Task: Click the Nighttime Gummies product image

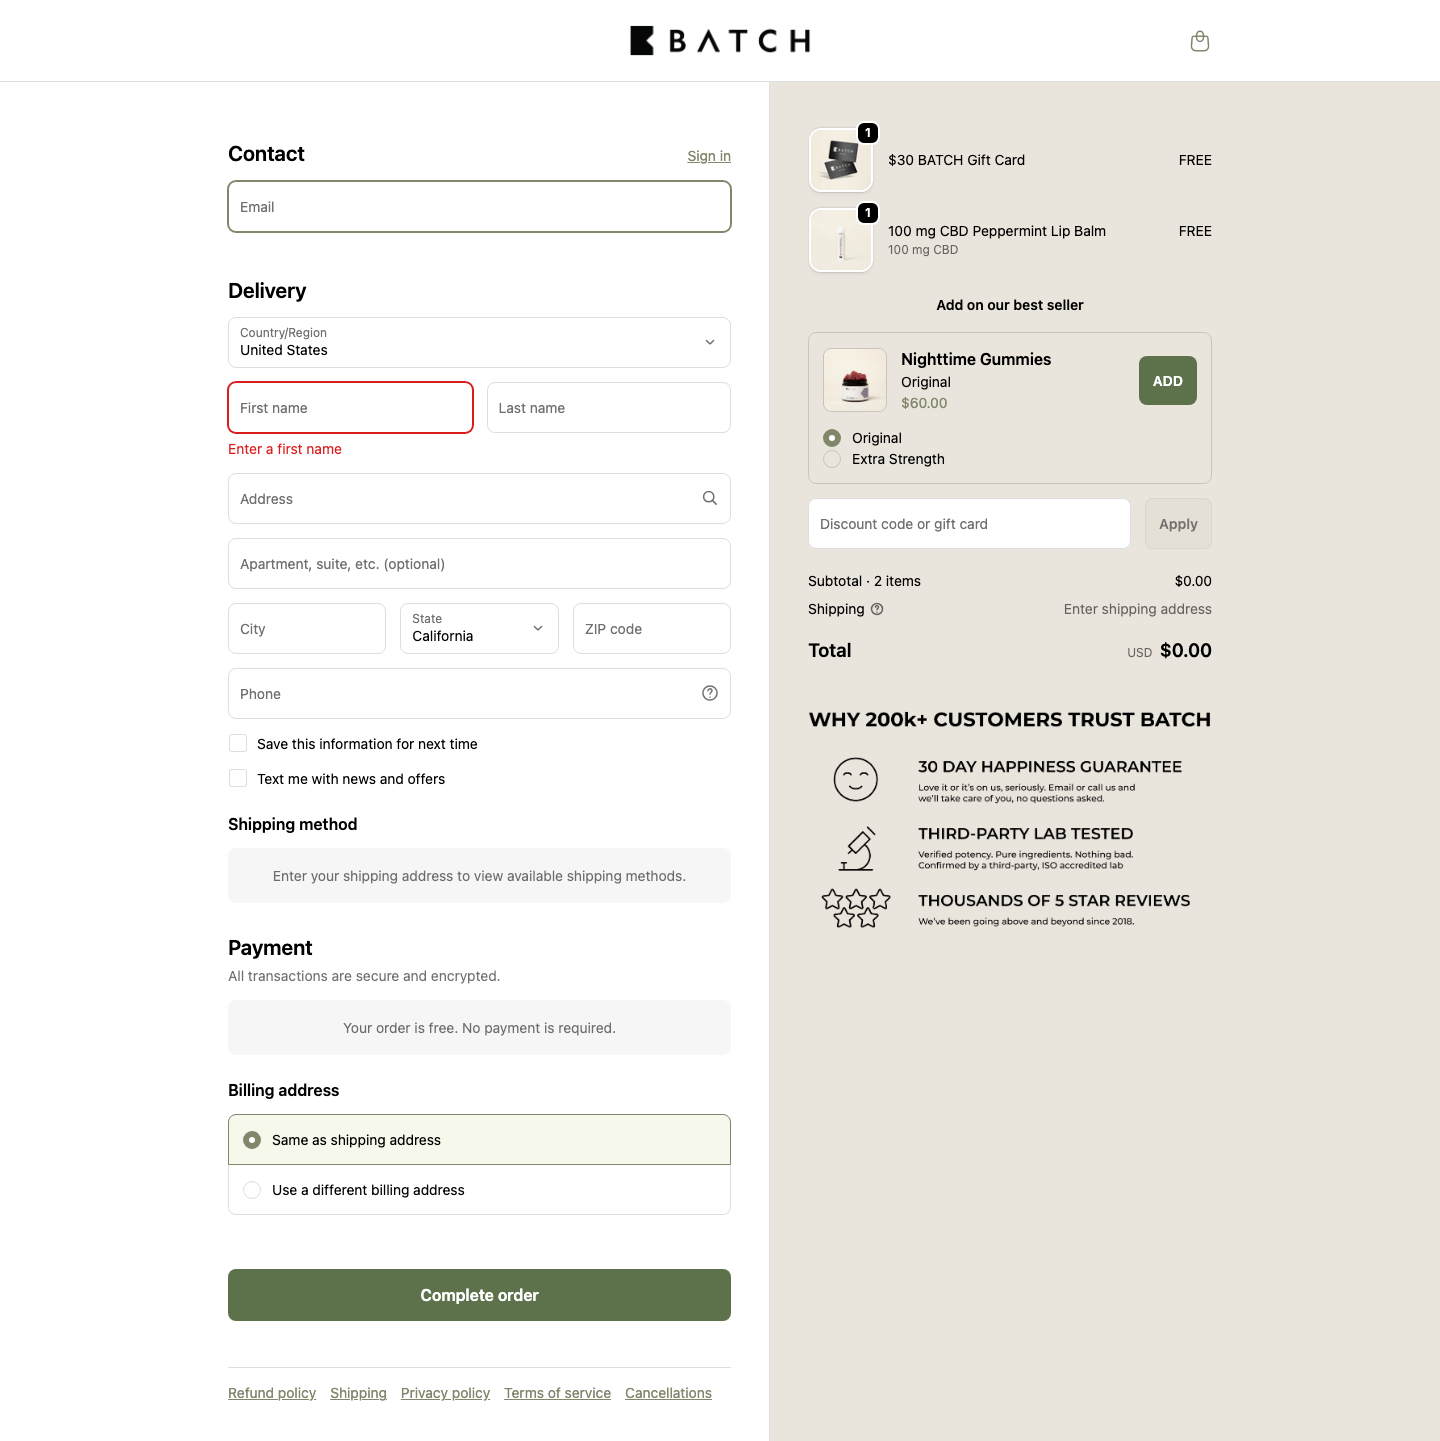Action: pos(854,380)
